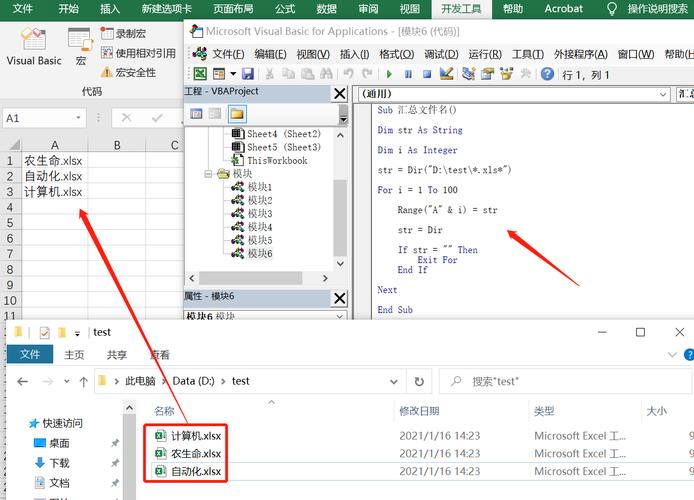Go back in File Explorer
Viewport: 694px width, 500px height.
pos(23,381)
